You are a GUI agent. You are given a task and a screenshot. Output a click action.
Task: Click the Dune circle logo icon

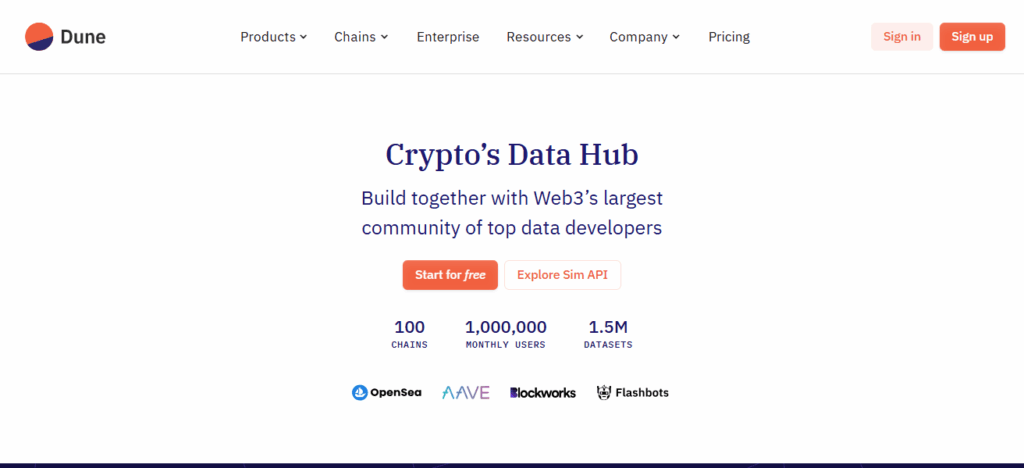click(x=39, y=37)
